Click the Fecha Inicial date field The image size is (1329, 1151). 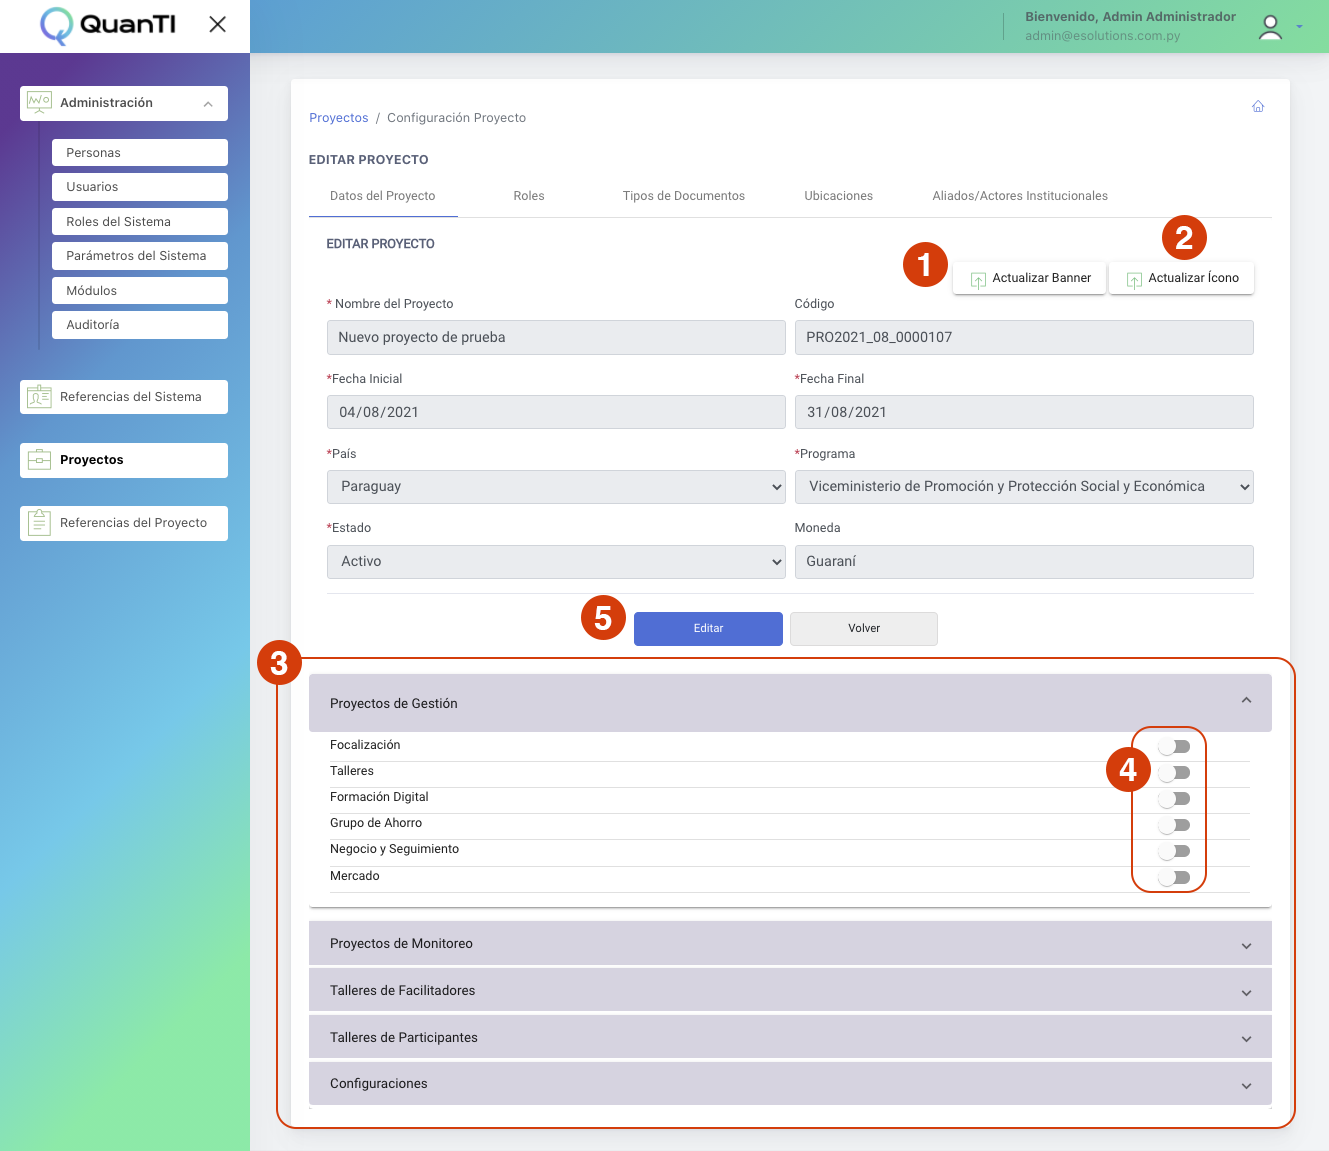point(556,412)
